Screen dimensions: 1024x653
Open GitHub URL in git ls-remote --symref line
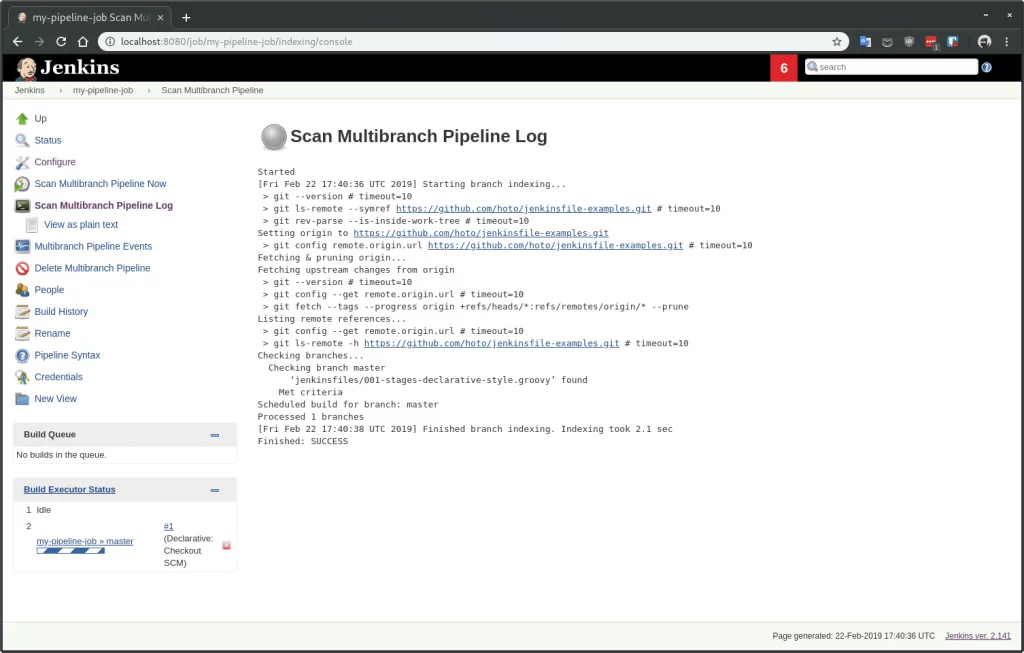[523, 209]
